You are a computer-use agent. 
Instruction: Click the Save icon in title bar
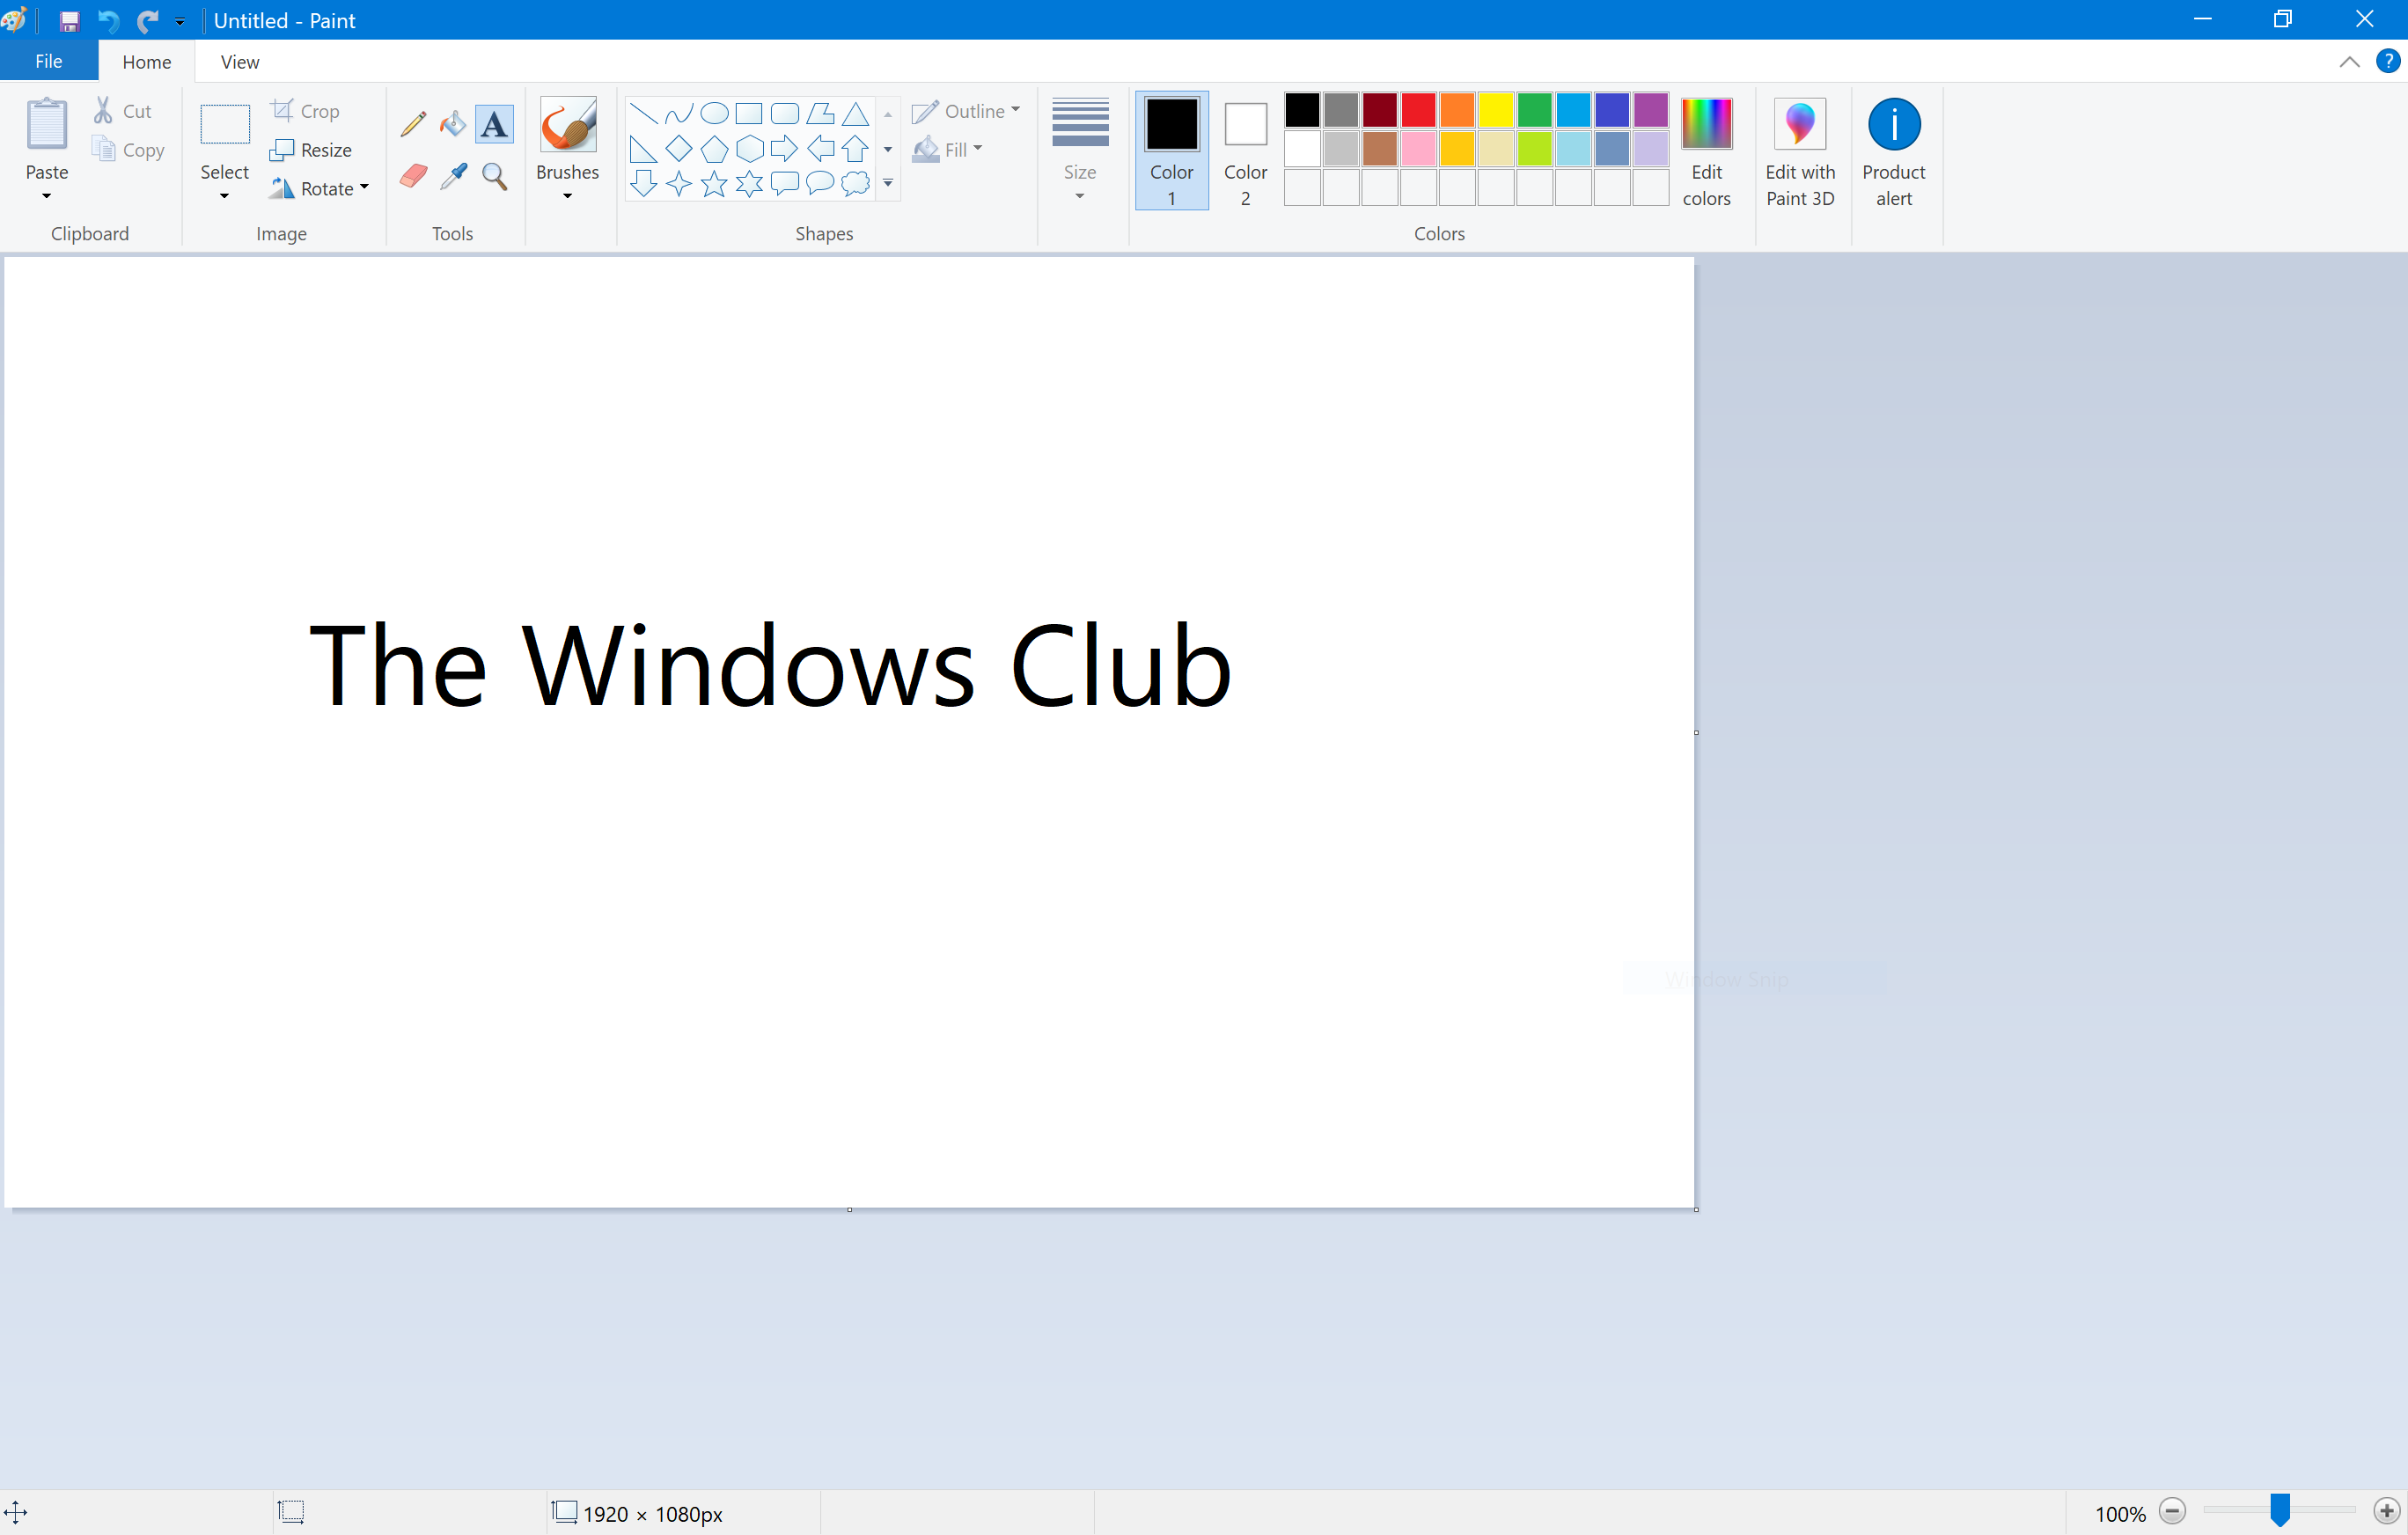coord(69,21)
